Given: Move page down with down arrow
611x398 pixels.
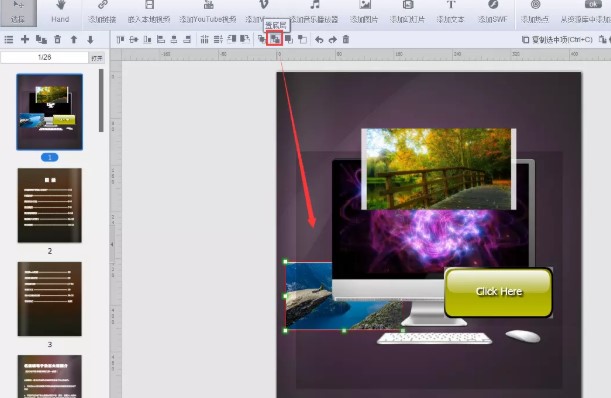Looking at the screenshot, I should (90, 39).
